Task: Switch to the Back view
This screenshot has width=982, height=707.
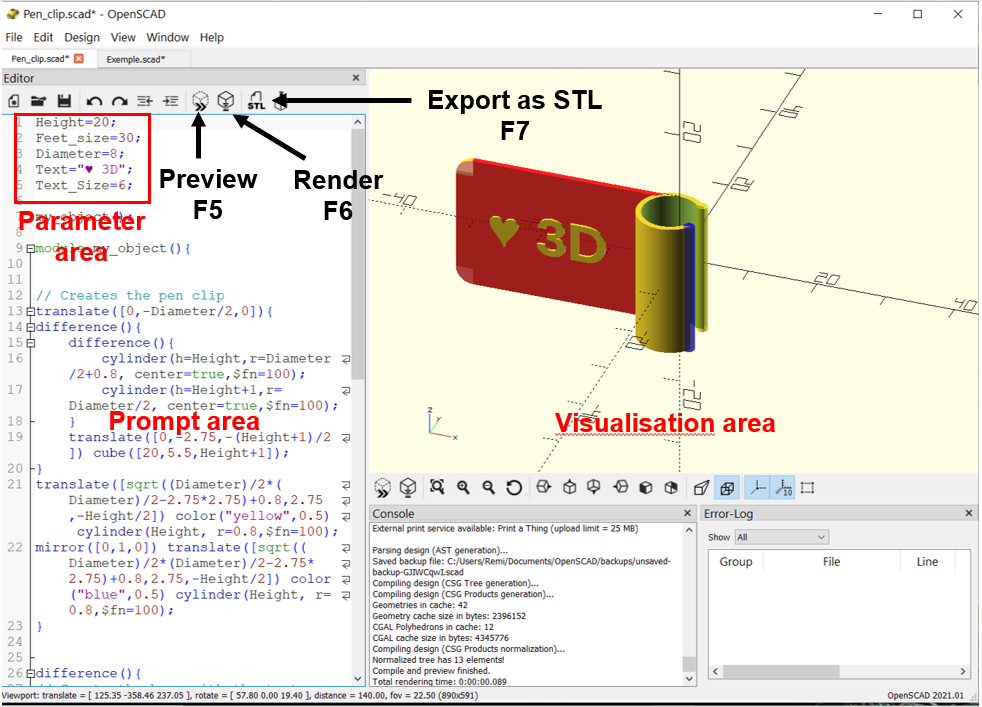Action: [x=671, y=487]
